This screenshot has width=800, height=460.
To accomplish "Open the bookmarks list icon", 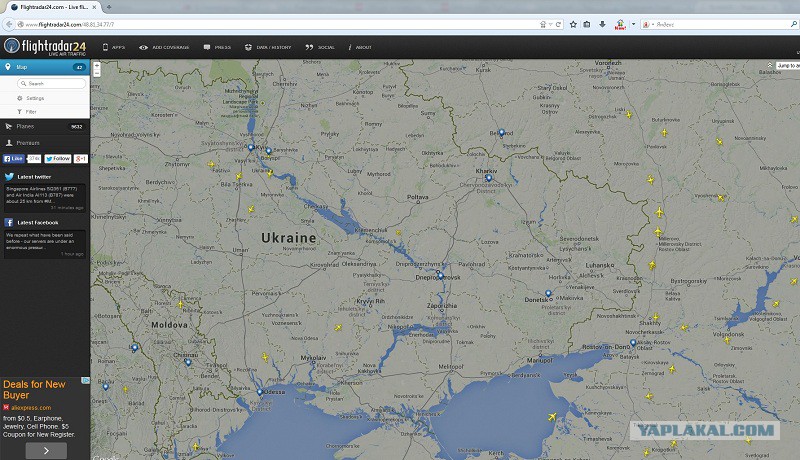I will (x=587, y=24).
